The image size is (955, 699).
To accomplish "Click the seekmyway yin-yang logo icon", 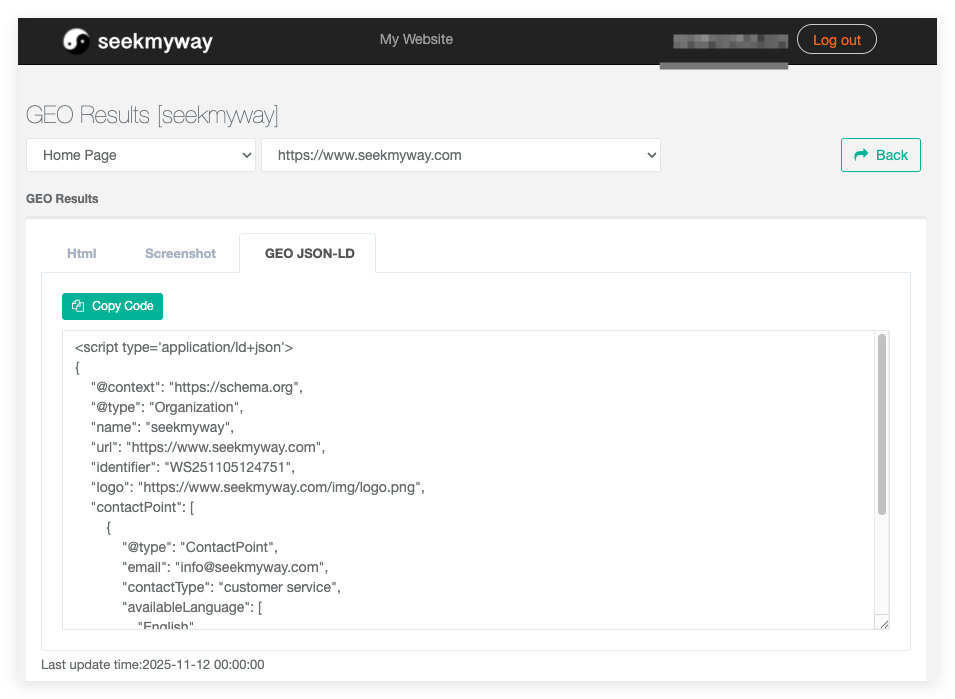I will tap(76, 41).
